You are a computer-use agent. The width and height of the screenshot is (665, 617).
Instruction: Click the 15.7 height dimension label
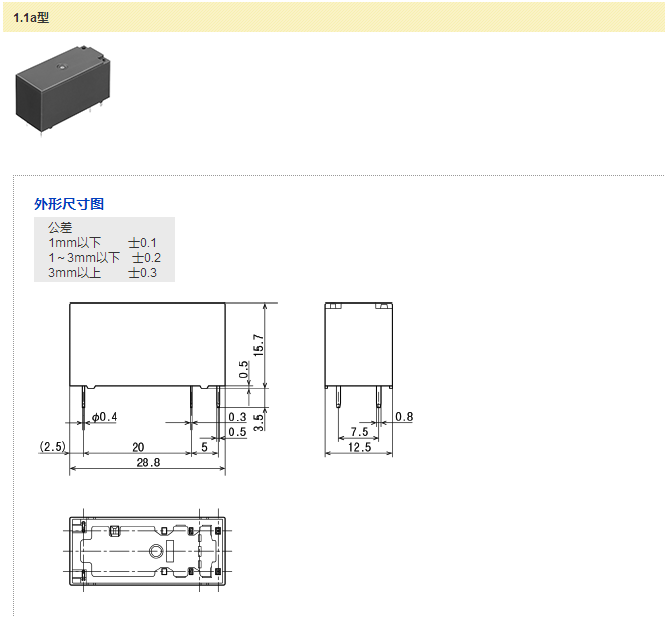(258, 345)
